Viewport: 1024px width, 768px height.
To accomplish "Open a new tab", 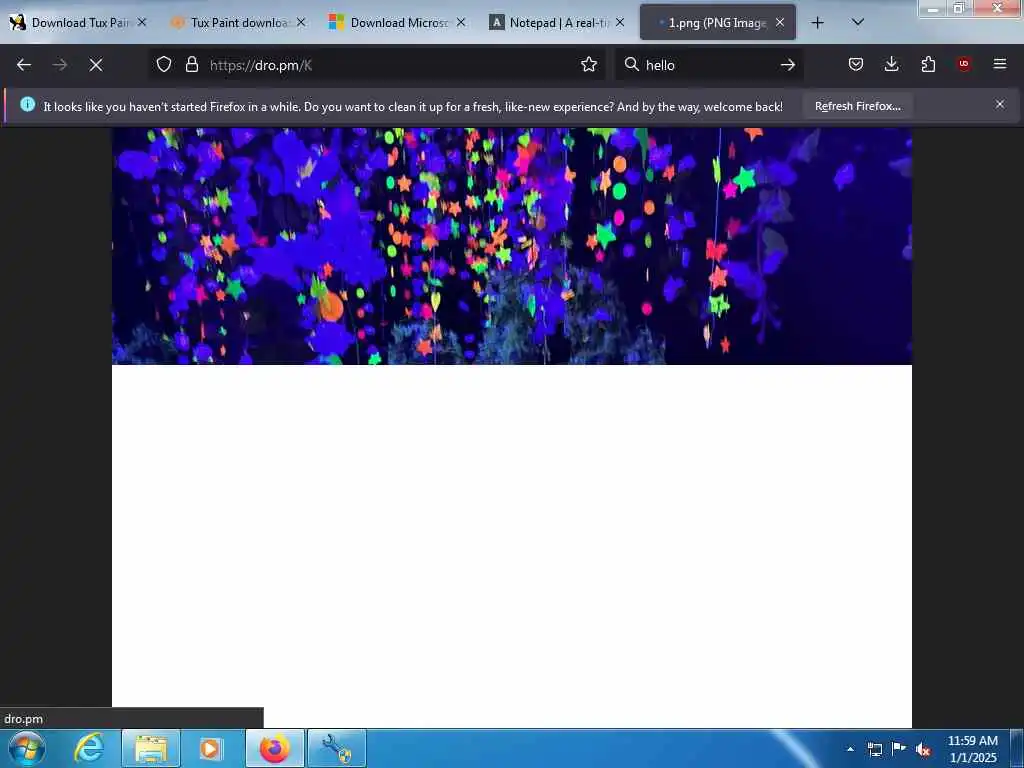I will pos(817,23).
